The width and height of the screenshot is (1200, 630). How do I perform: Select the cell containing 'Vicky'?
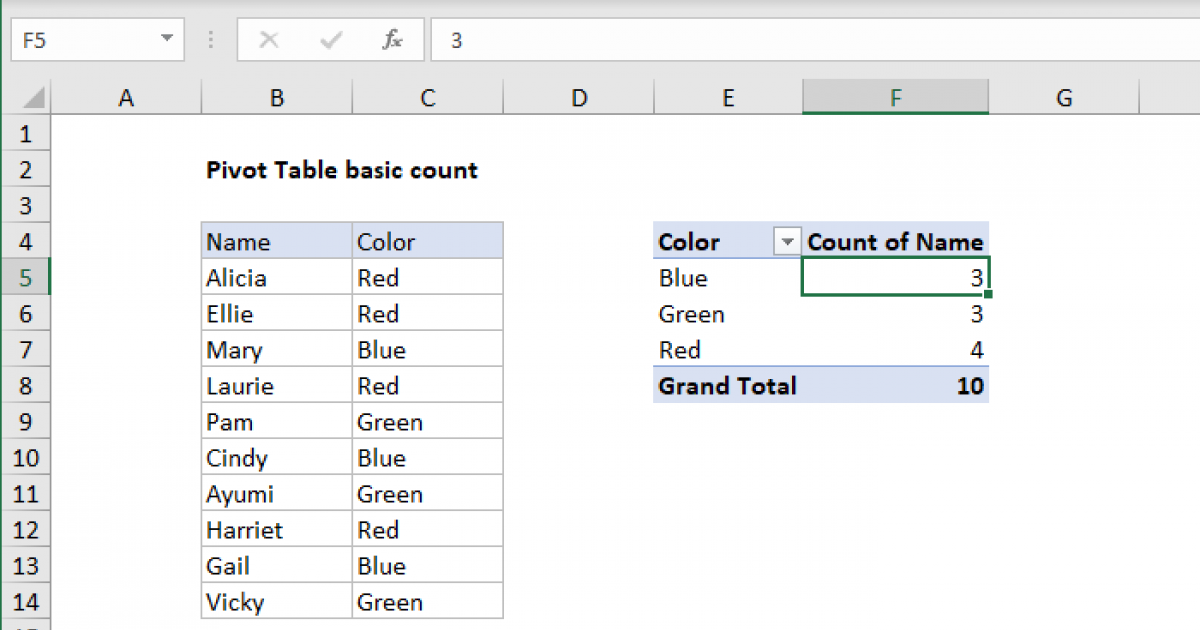pos(277,602)
